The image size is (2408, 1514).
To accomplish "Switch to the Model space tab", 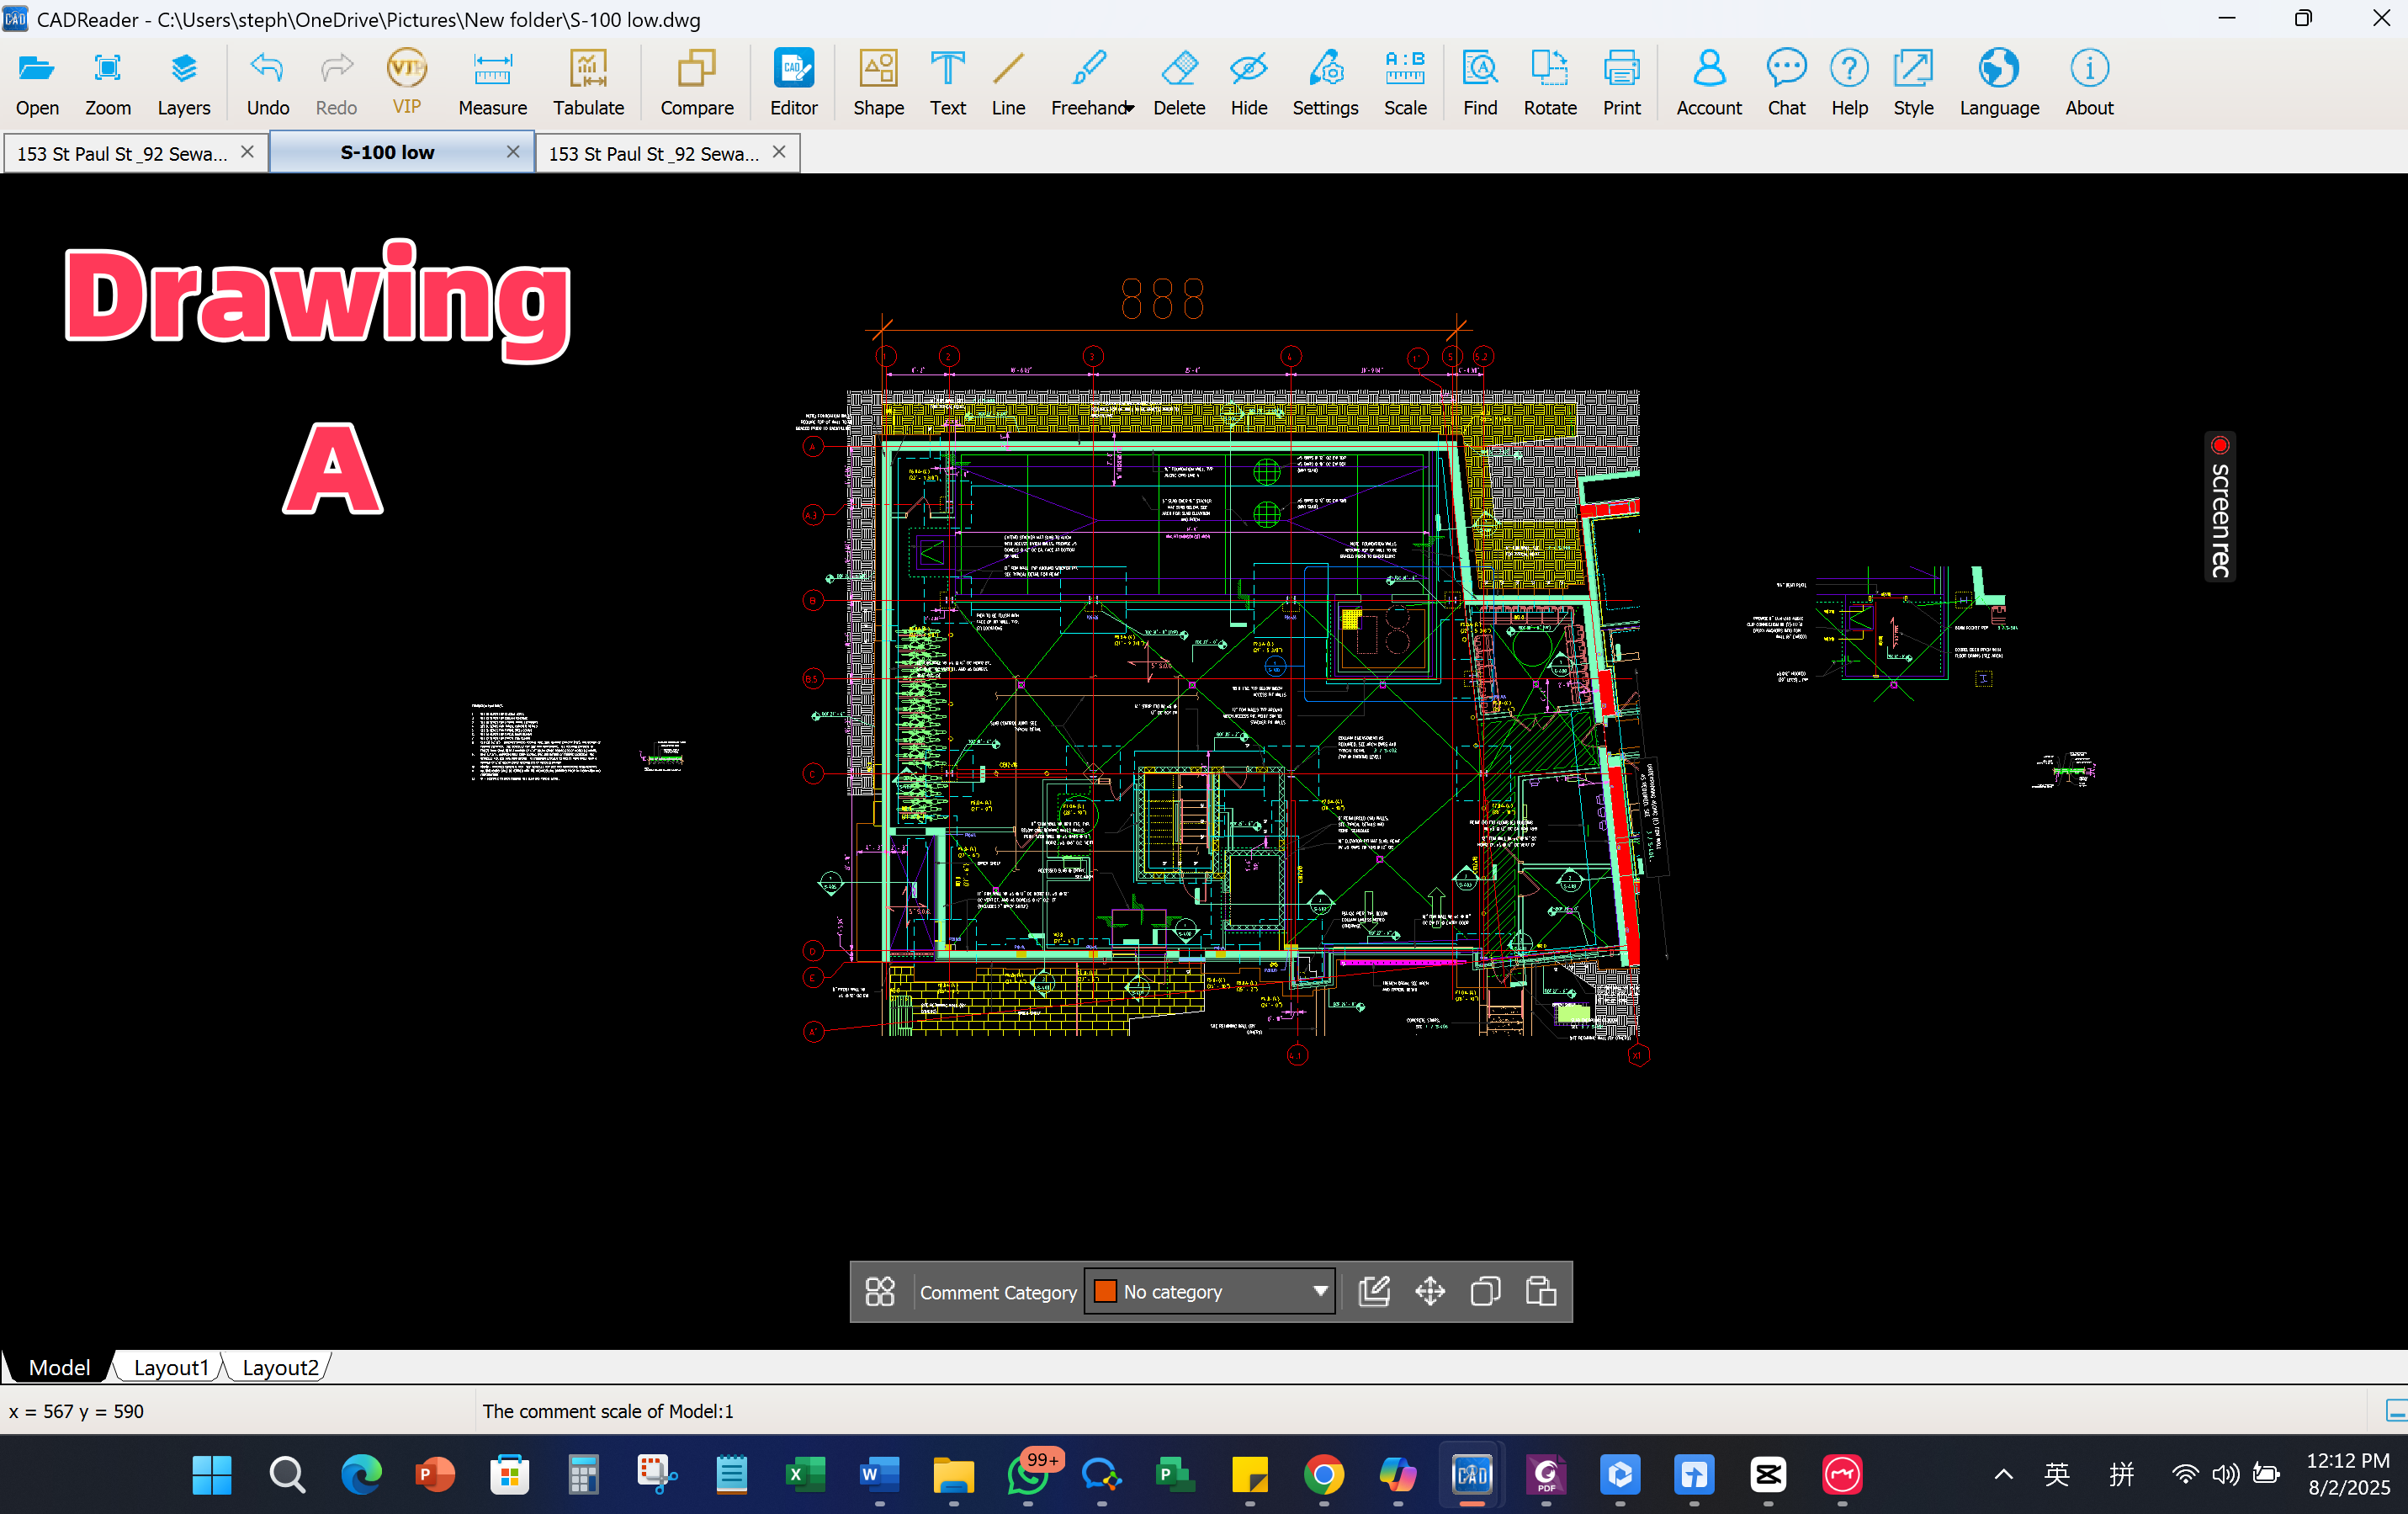I will tap(58, 1367).
